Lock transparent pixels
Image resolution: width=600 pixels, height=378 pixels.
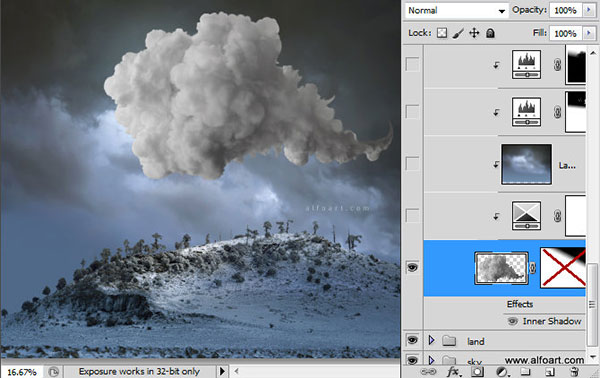442,33
